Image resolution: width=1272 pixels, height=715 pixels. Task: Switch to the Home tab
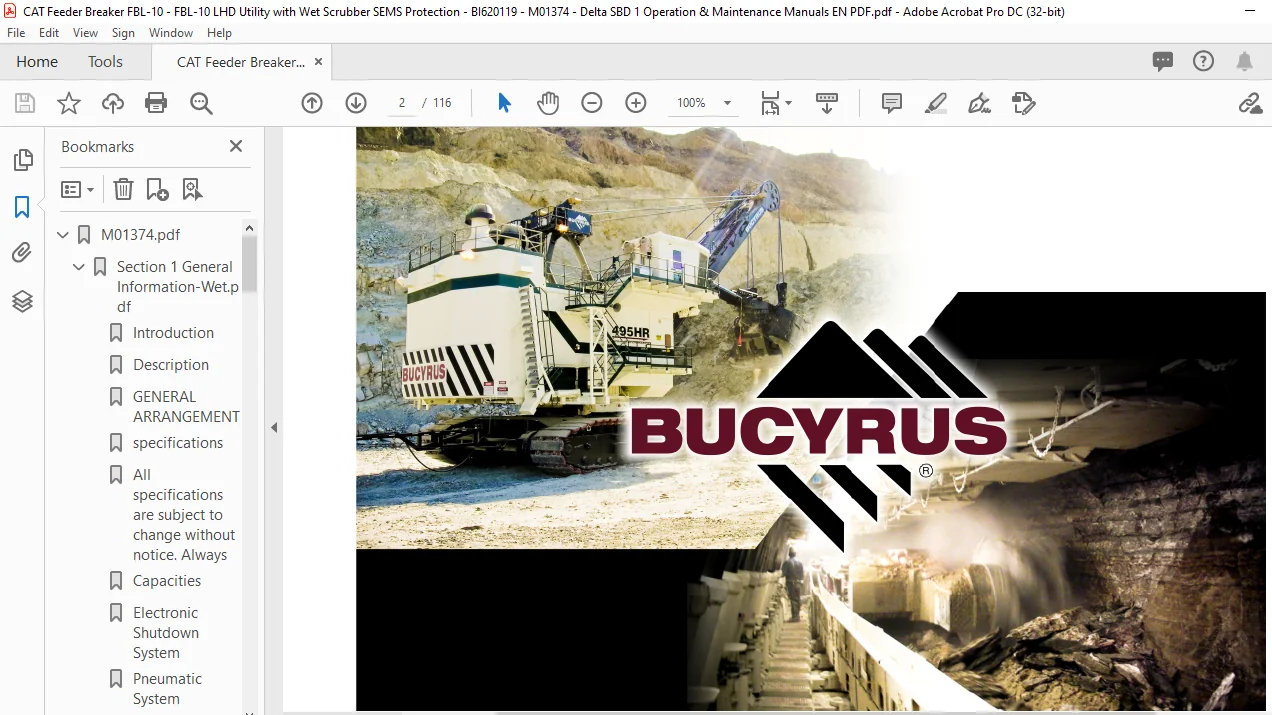(x=37, y=62)
